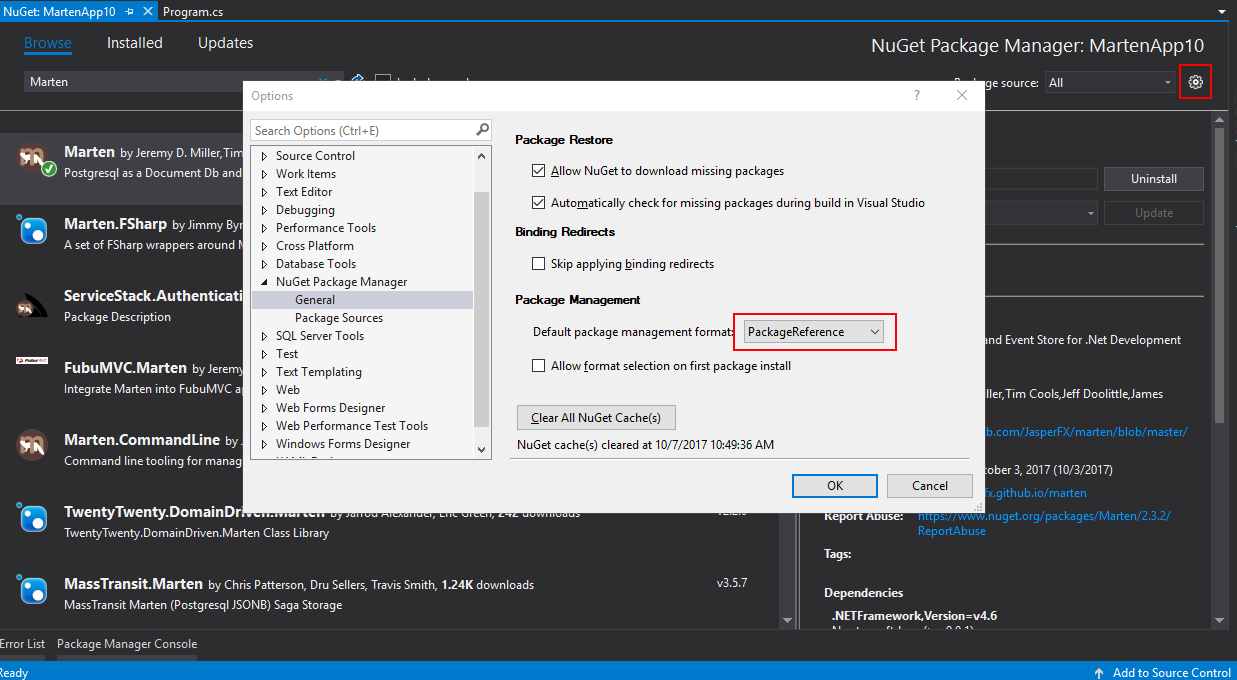This screenshot has width=1237, height=680.
Task: Expand the SQL Server Tools node
Action: (x=265, y=336)
